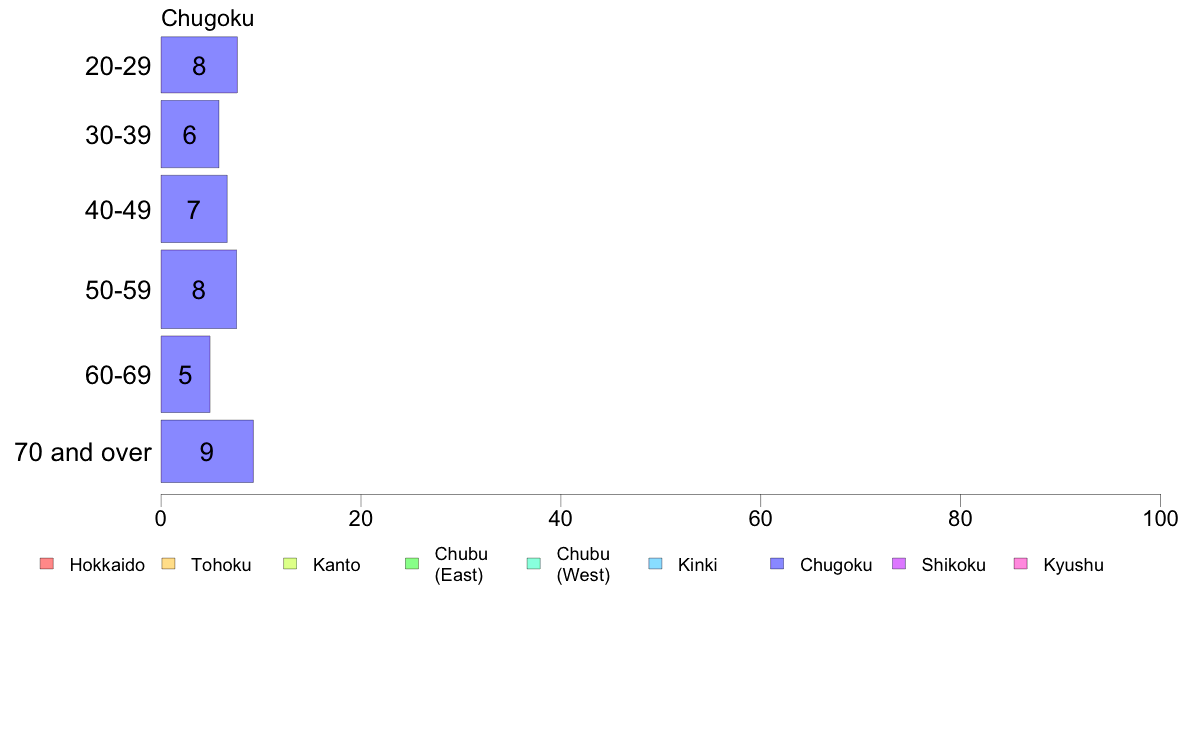The height and width of the screenshot is (736, 1188).
Task: Click the Shikoku legend label
Action: point(953,565)
